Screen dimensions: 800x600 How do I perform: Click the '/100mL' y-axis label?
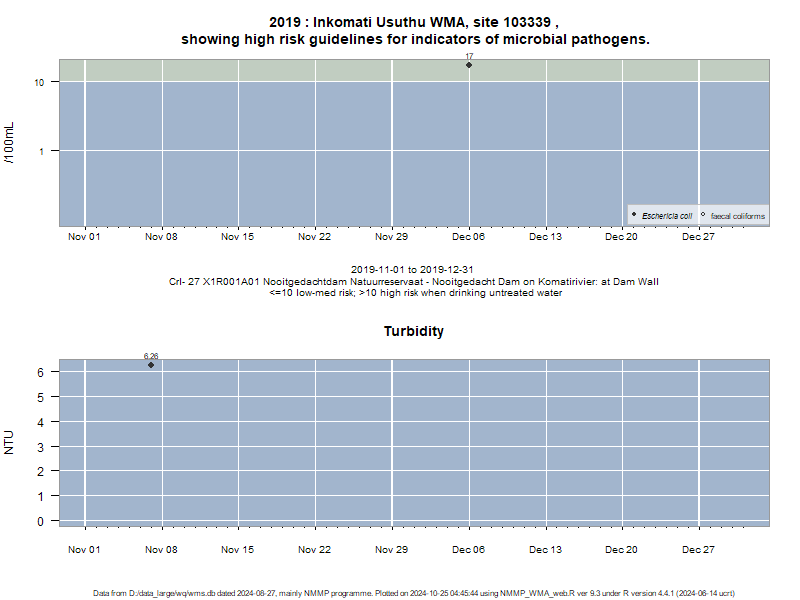[9, 143]
